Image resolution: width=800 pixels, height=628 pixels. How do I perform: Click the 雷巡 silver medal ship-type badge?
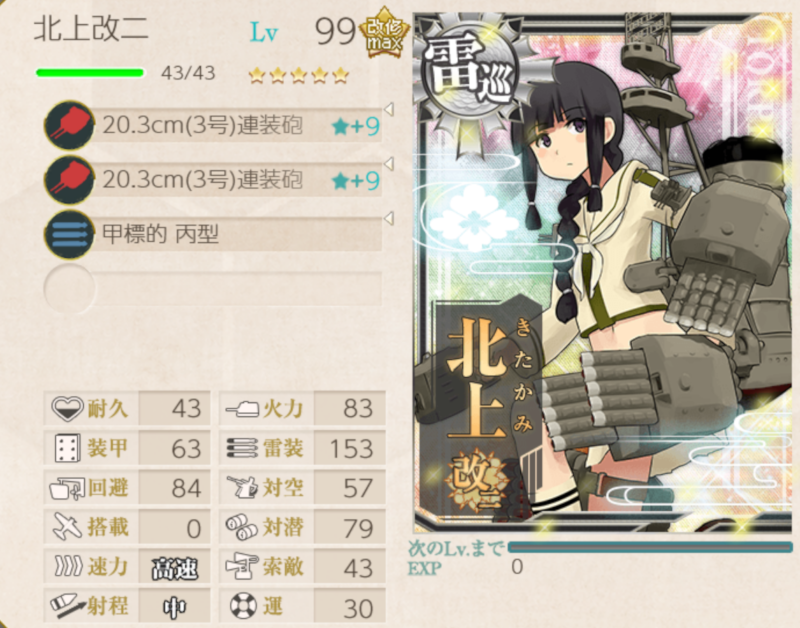[x=466, y=79]
